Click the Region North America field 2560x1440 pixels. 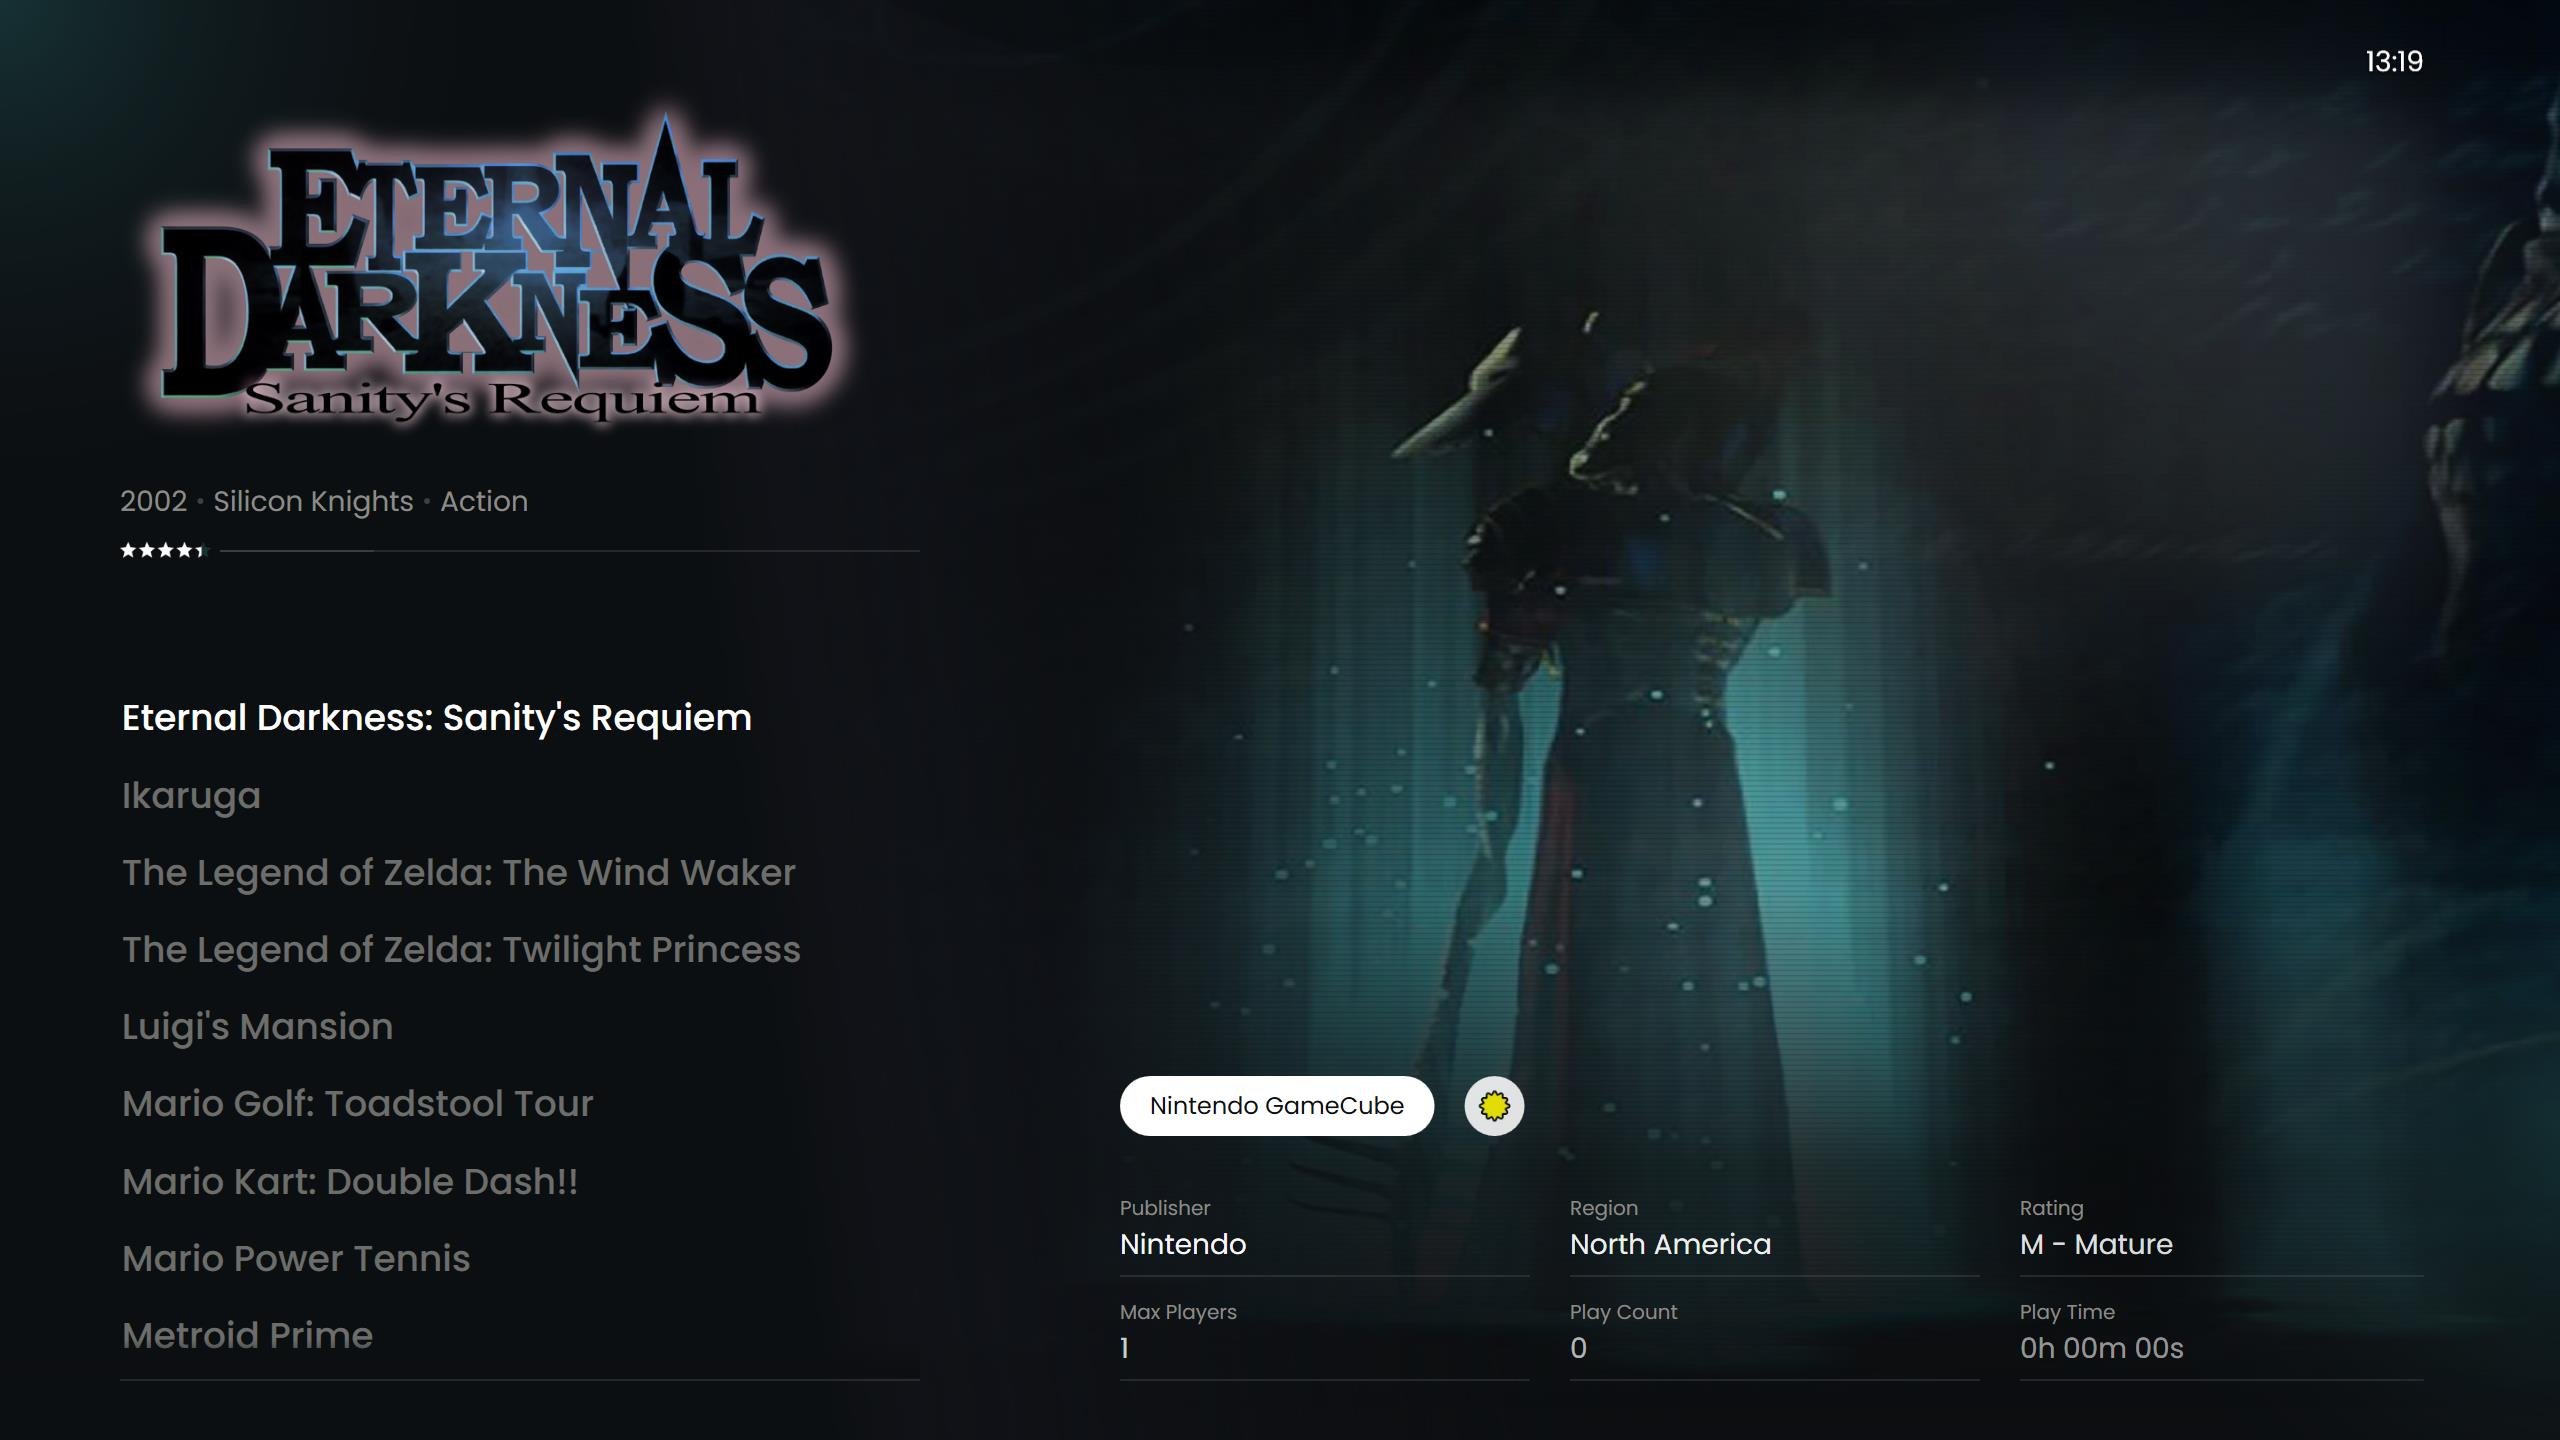coord(1774,1235)
